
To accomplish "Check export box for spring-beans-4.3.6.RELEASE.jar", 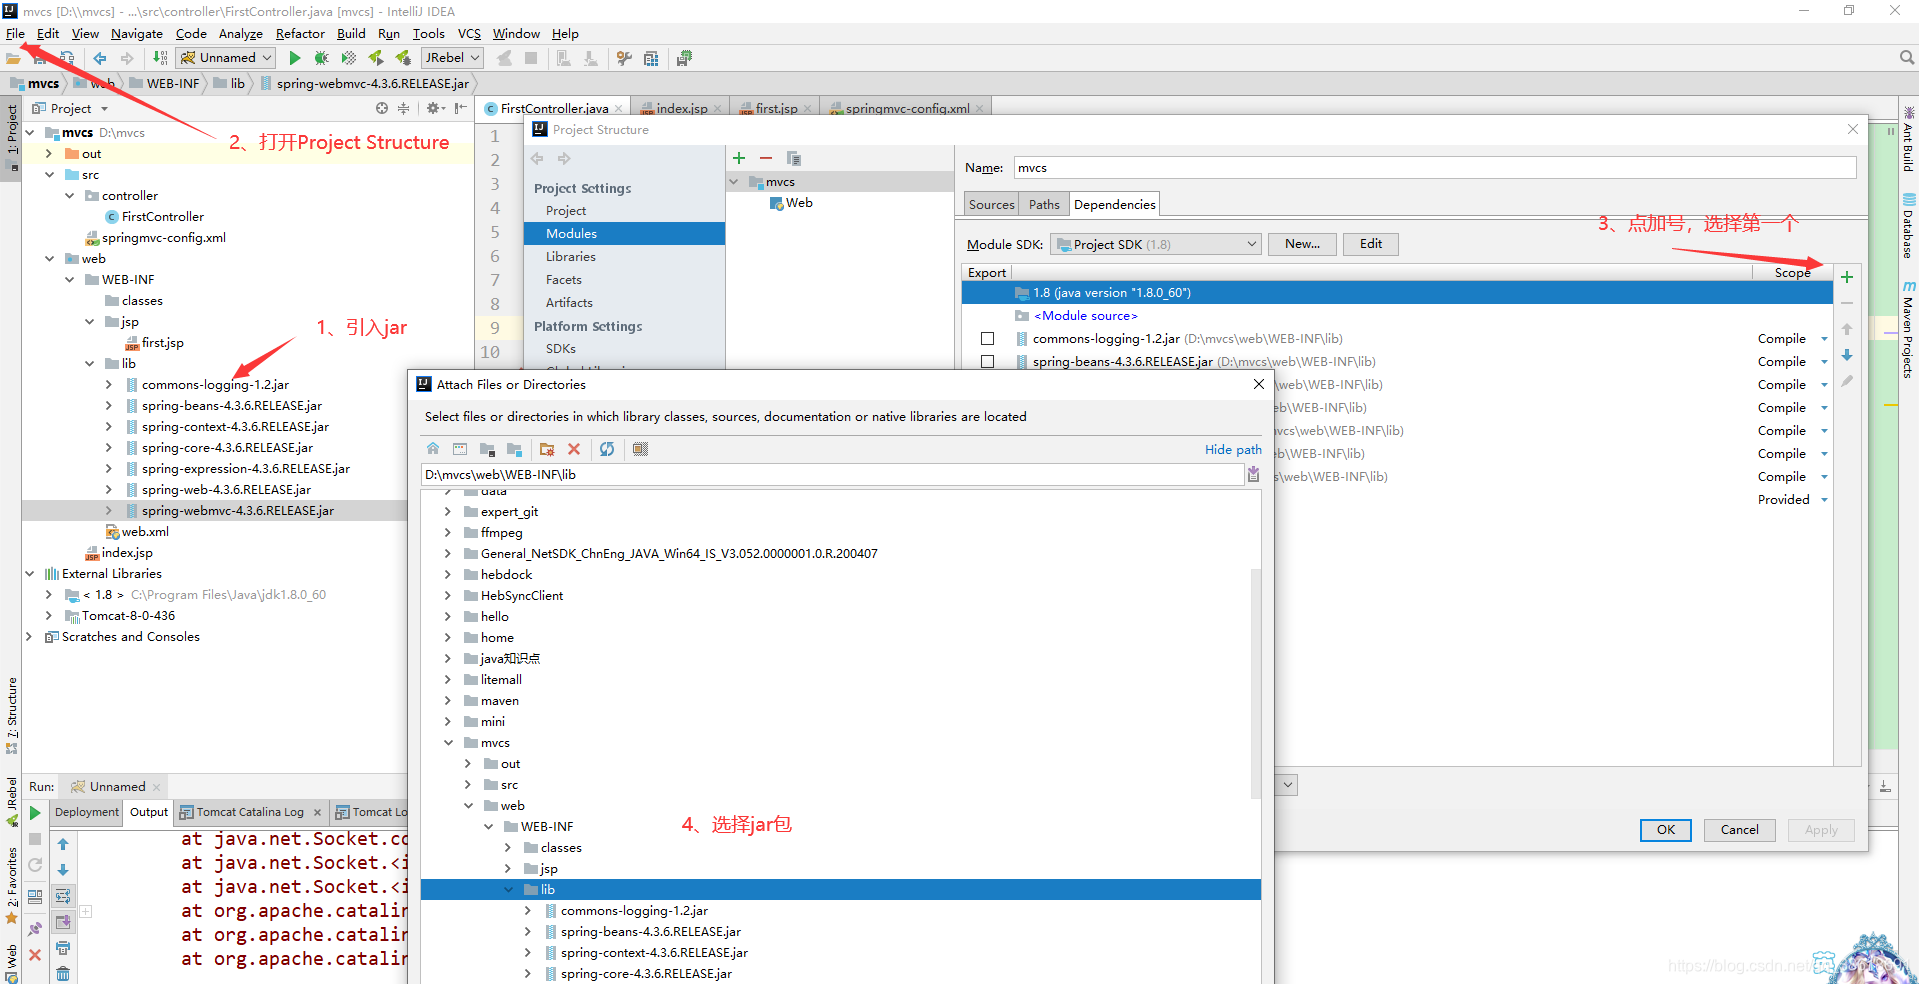I will [x=988, y=362].
